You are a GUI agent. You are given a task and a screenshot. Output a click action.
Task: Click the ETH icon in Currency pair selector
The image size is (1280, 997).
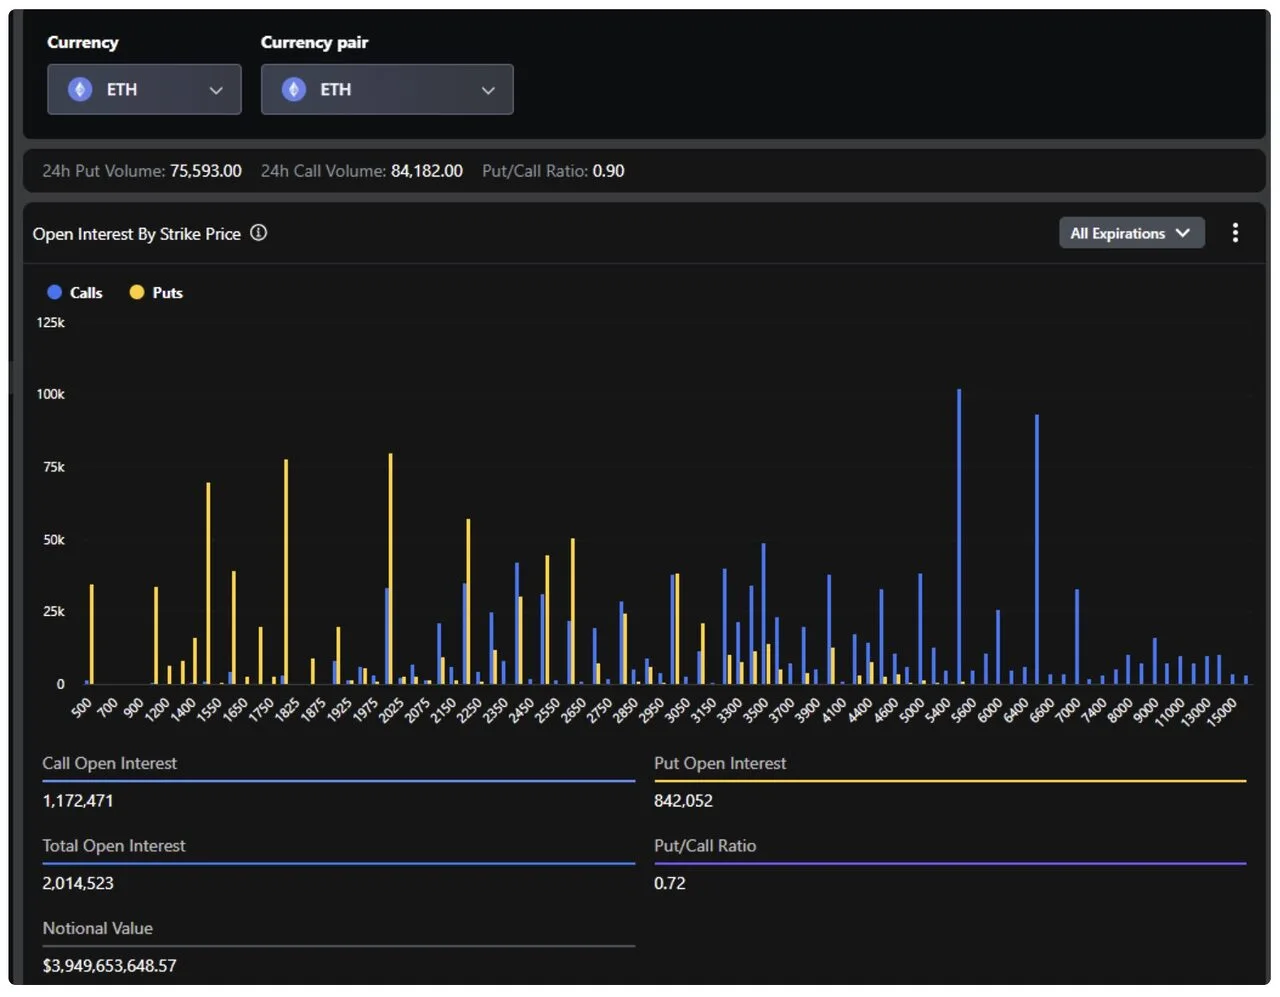(x=292, y=89)
